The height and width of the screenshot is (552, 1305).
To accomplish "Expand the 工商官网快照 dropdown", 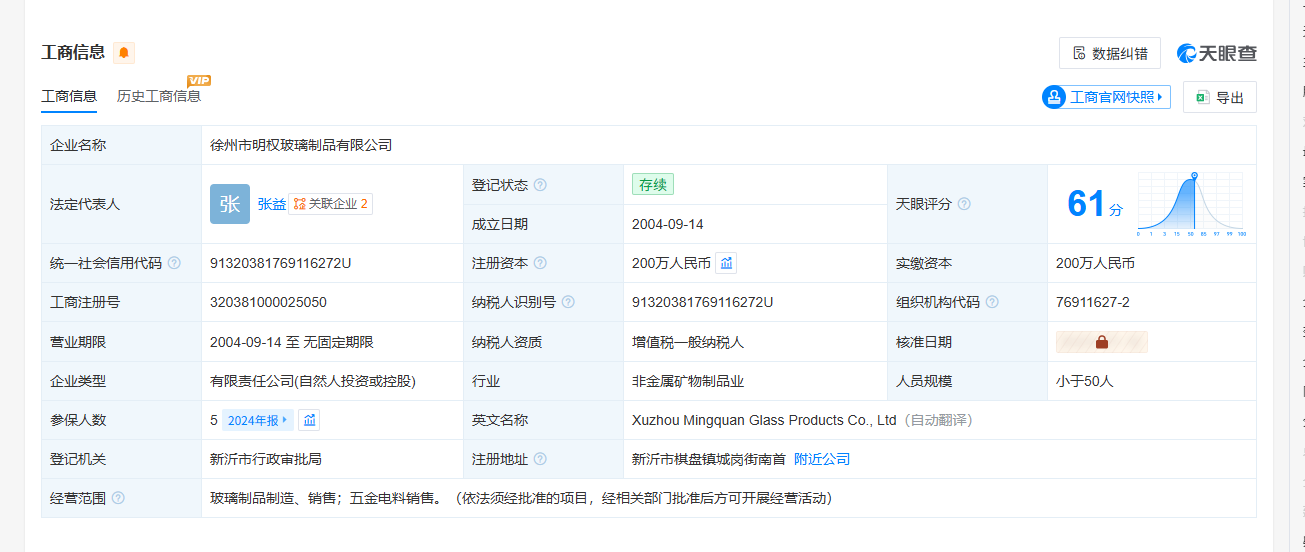I will click(x=1105, y=97).
